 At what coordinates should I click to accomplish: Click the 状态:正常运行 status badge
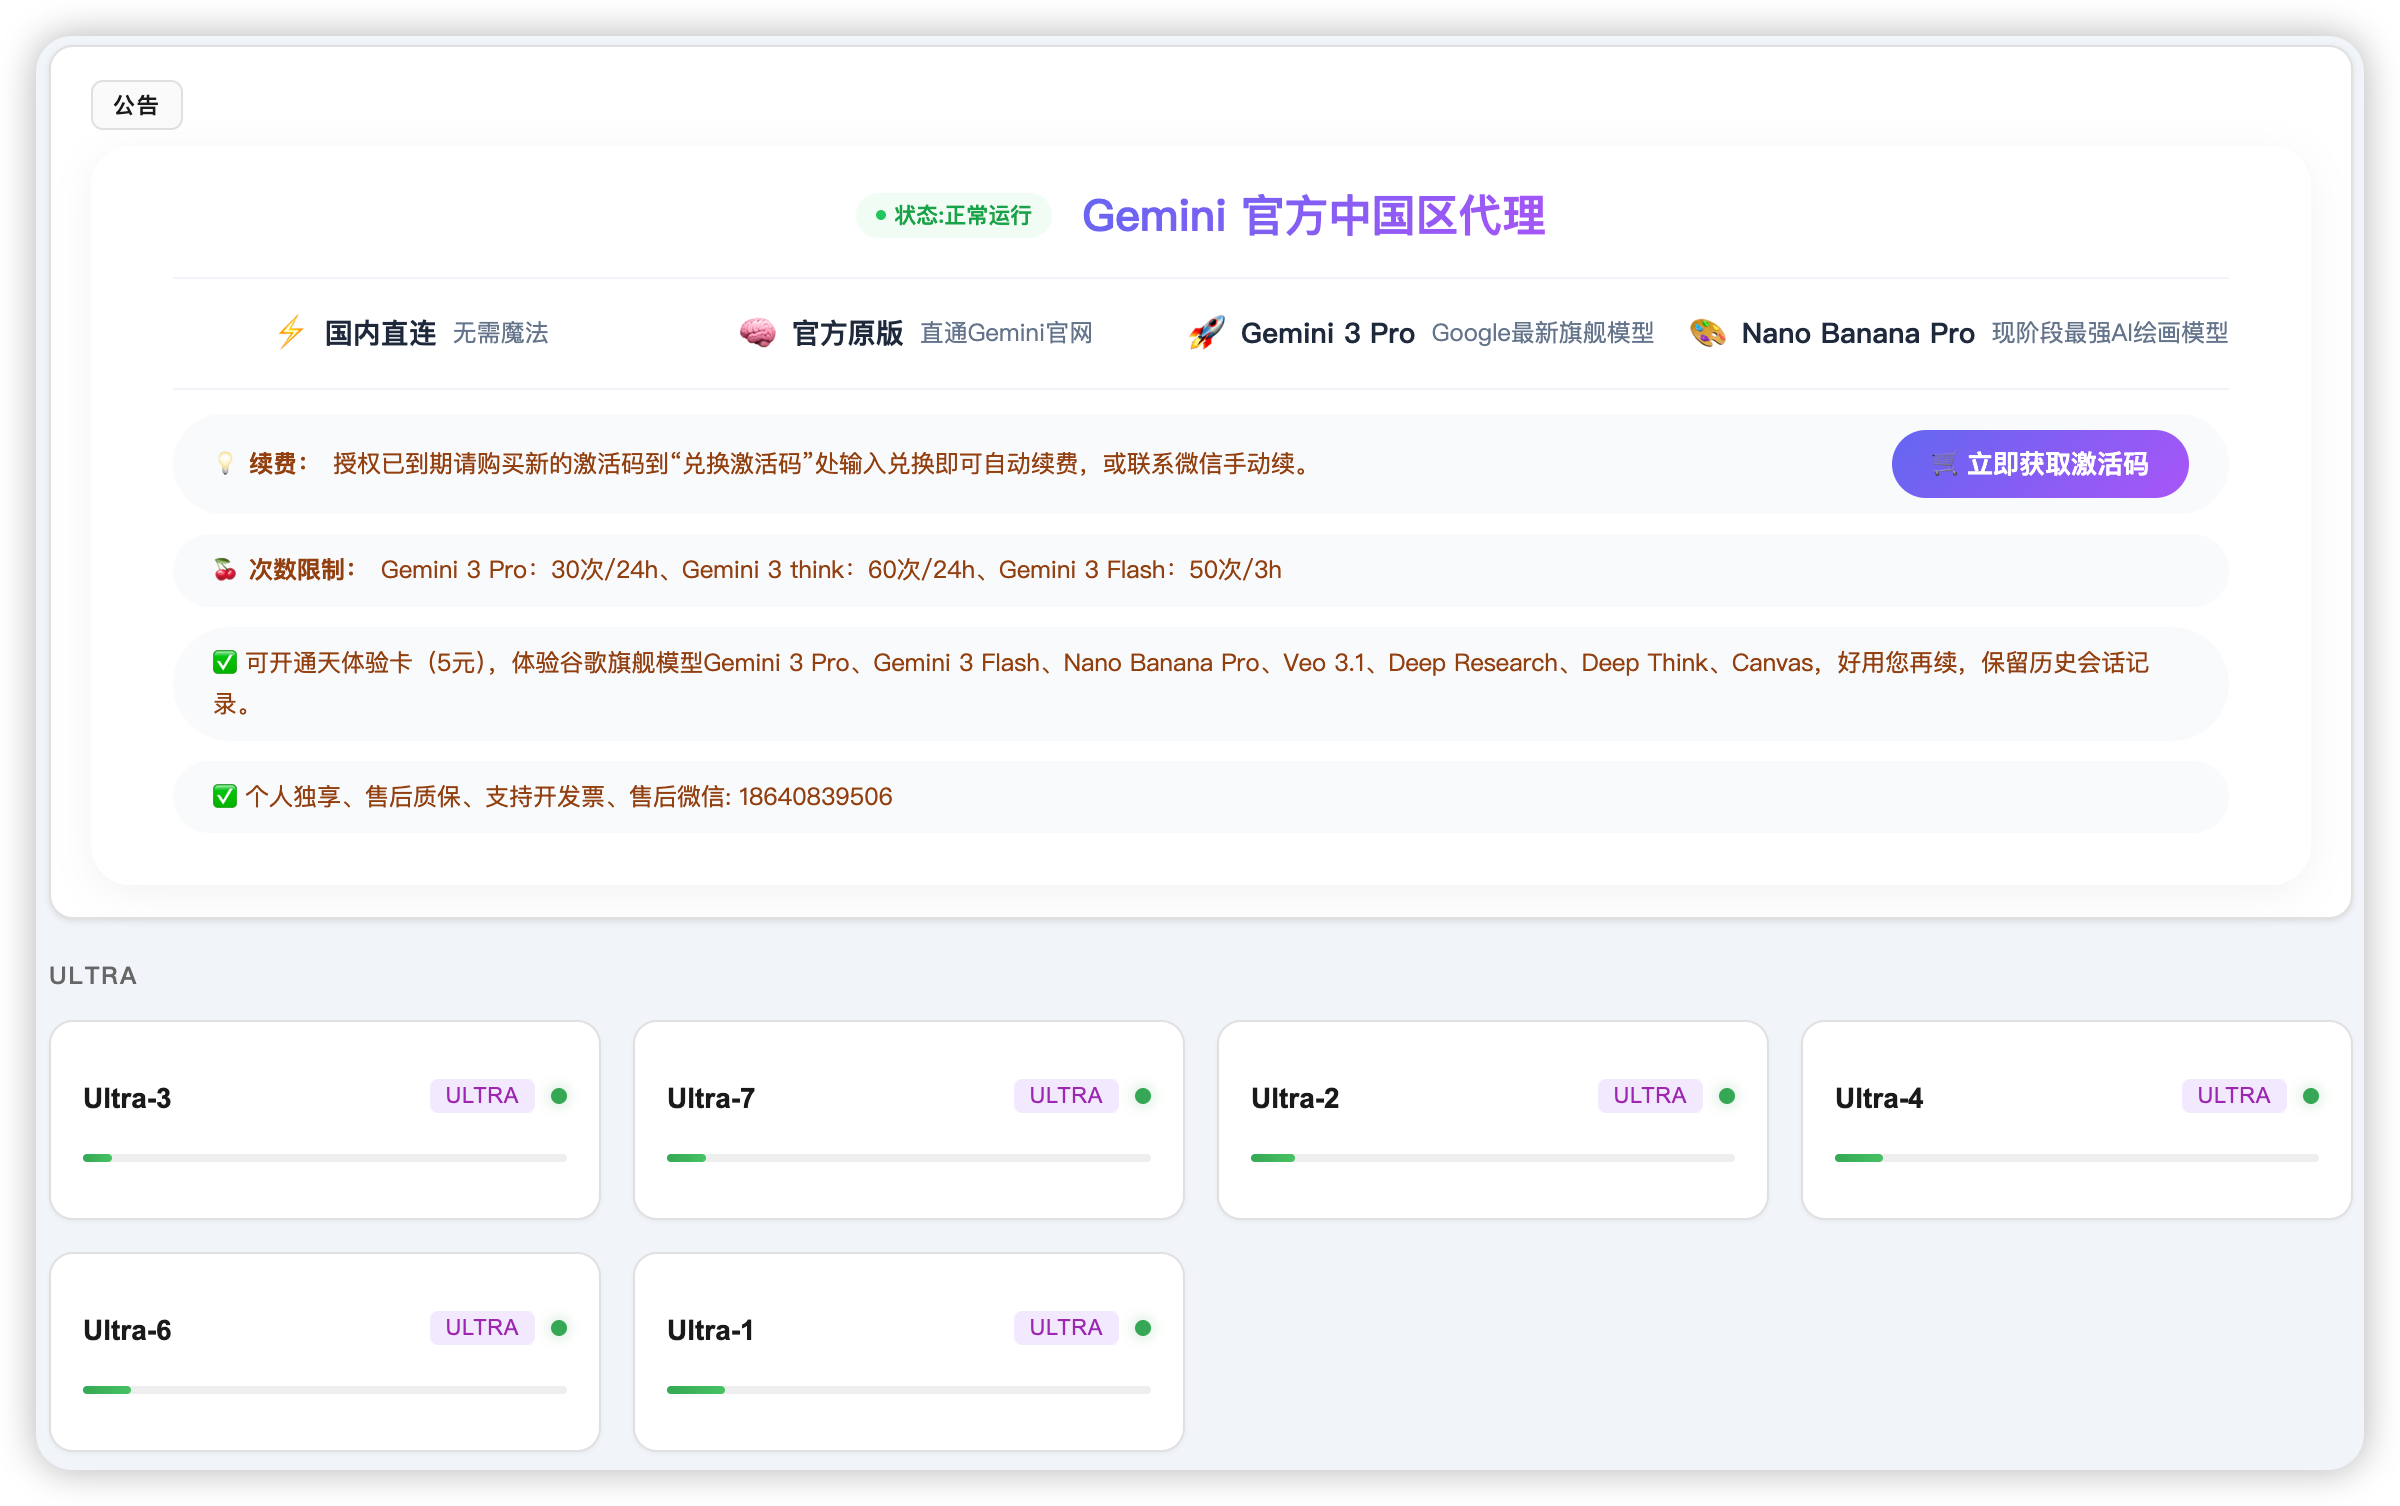tap(953, 216)
